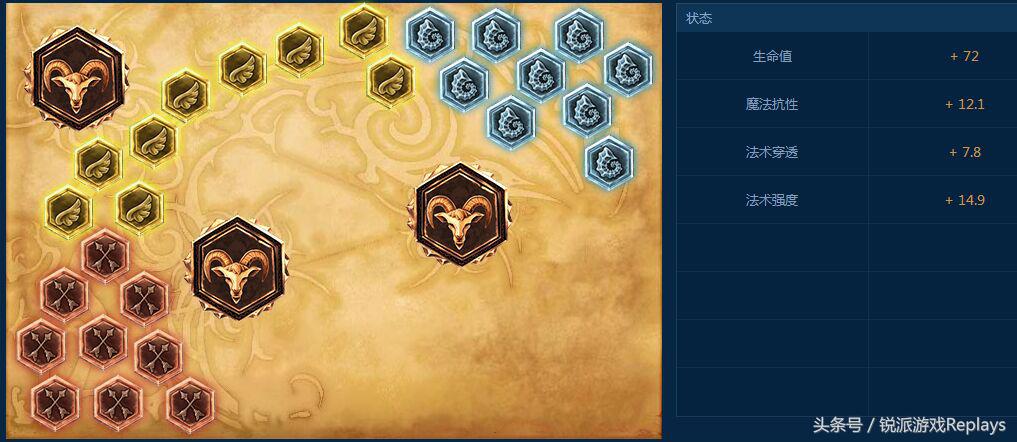Select the topmost yellow wing seal rune
1017x442 pixels.
tap(364, 31)
